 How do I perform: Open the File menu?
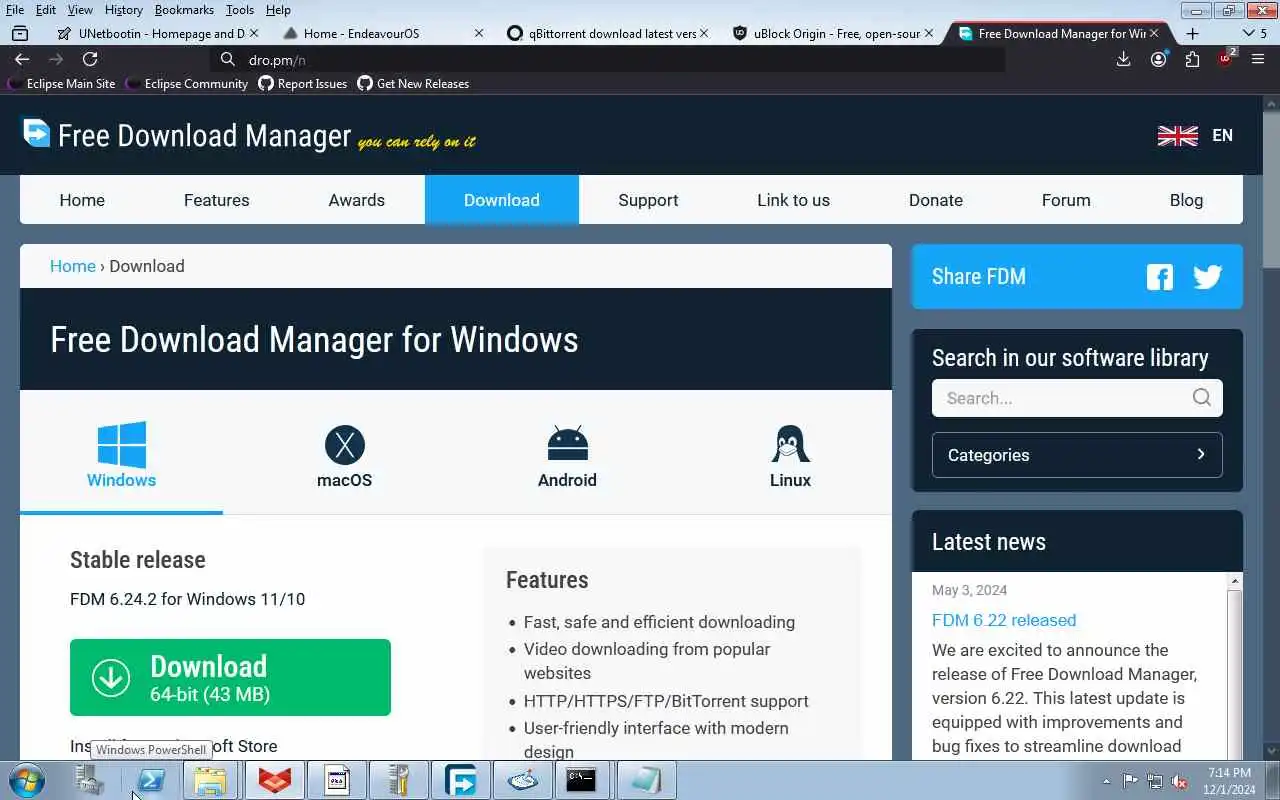point(15,9)
